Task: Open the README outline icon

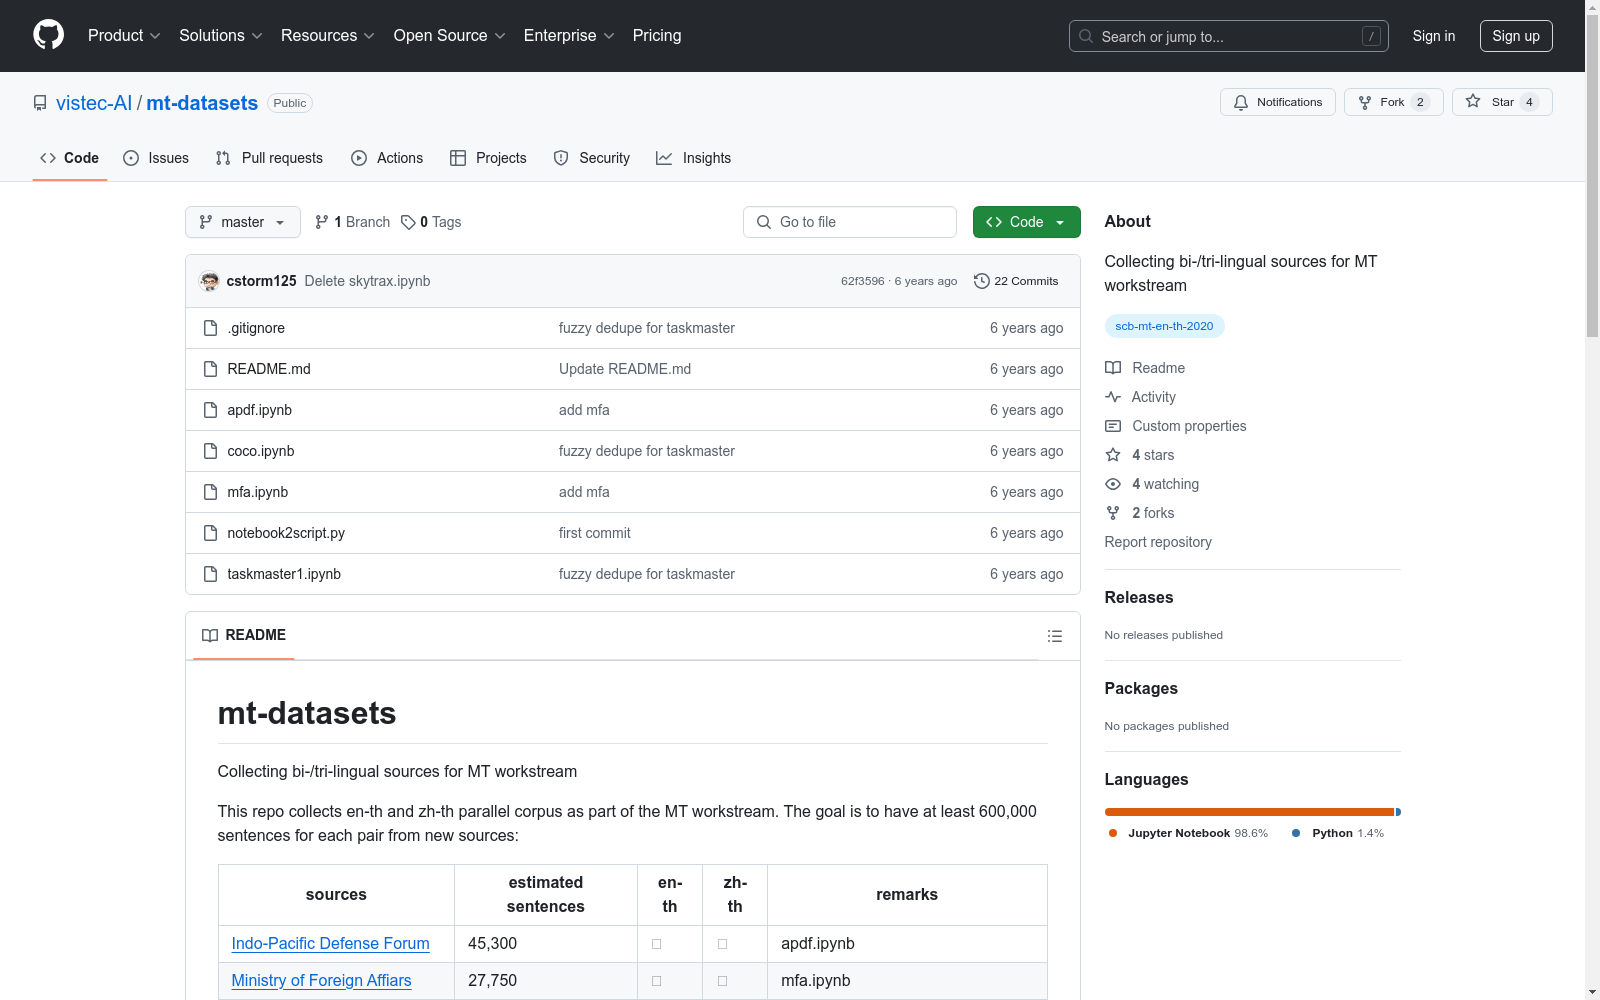Action: click(1054, 636)
